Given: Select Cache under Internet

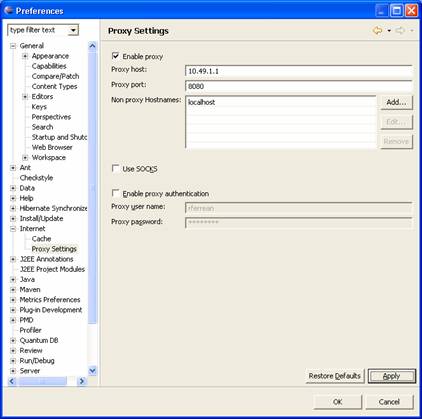Looking at the screenshot, I should [41, 239].
